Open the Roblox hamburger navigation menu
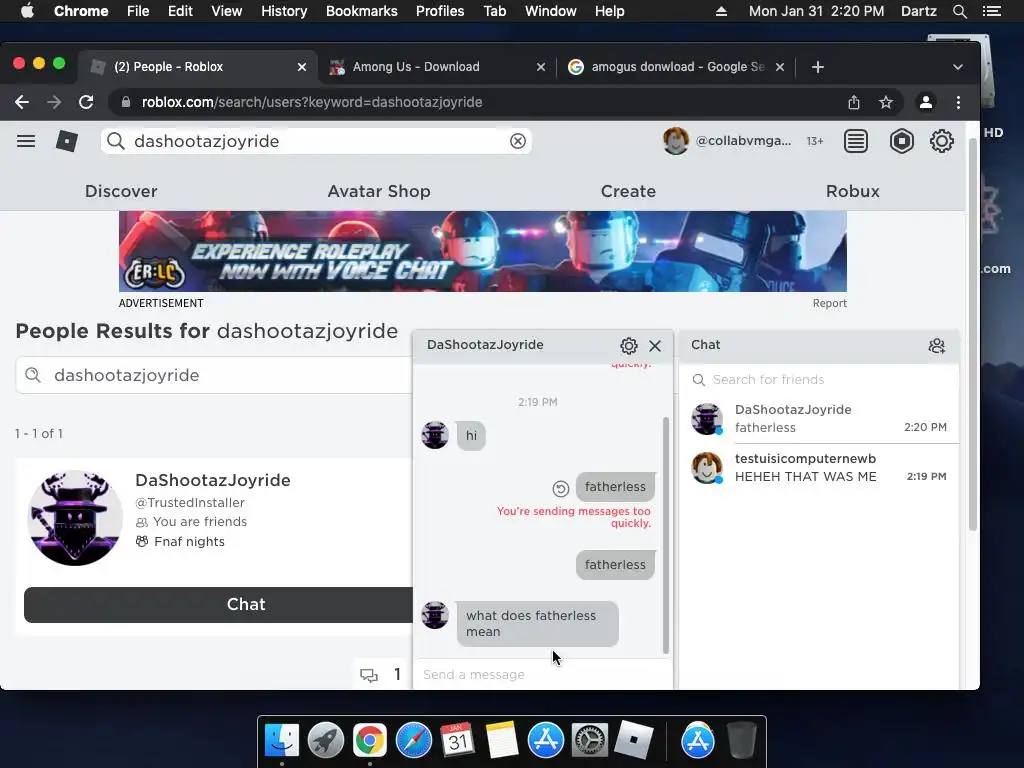The height and width of the screenshot is (768, 1024). point(26,141)
